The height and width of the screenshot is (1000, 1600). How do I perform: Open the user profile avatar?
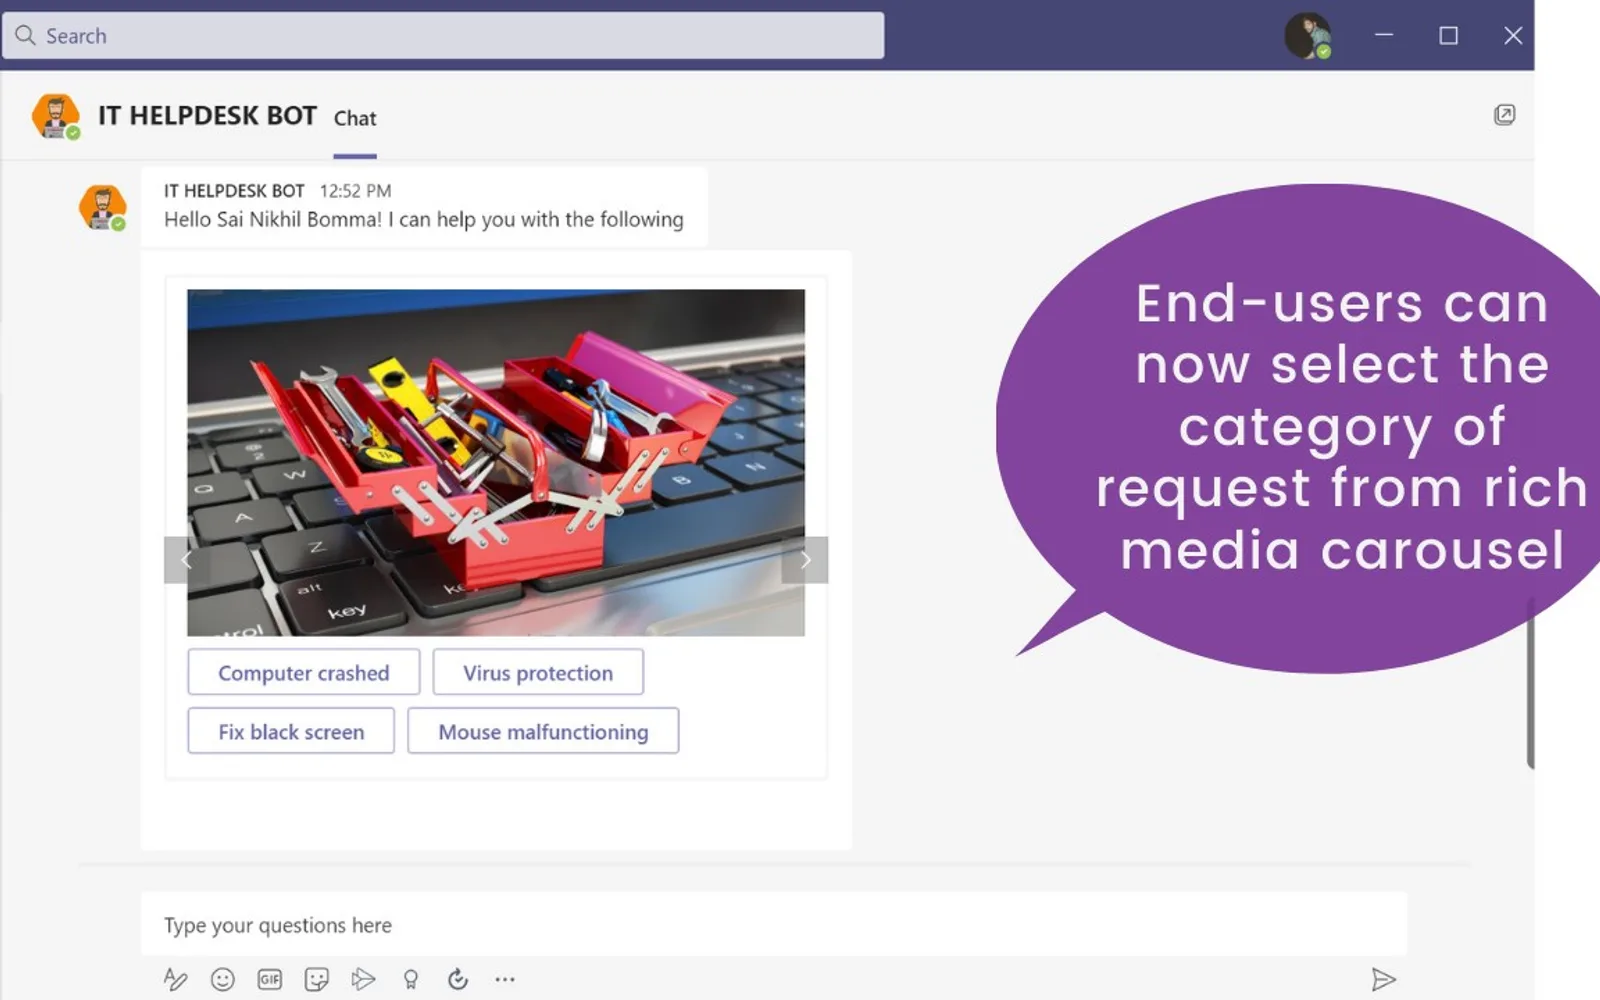pyautogui.click(x=1307, y=36)
